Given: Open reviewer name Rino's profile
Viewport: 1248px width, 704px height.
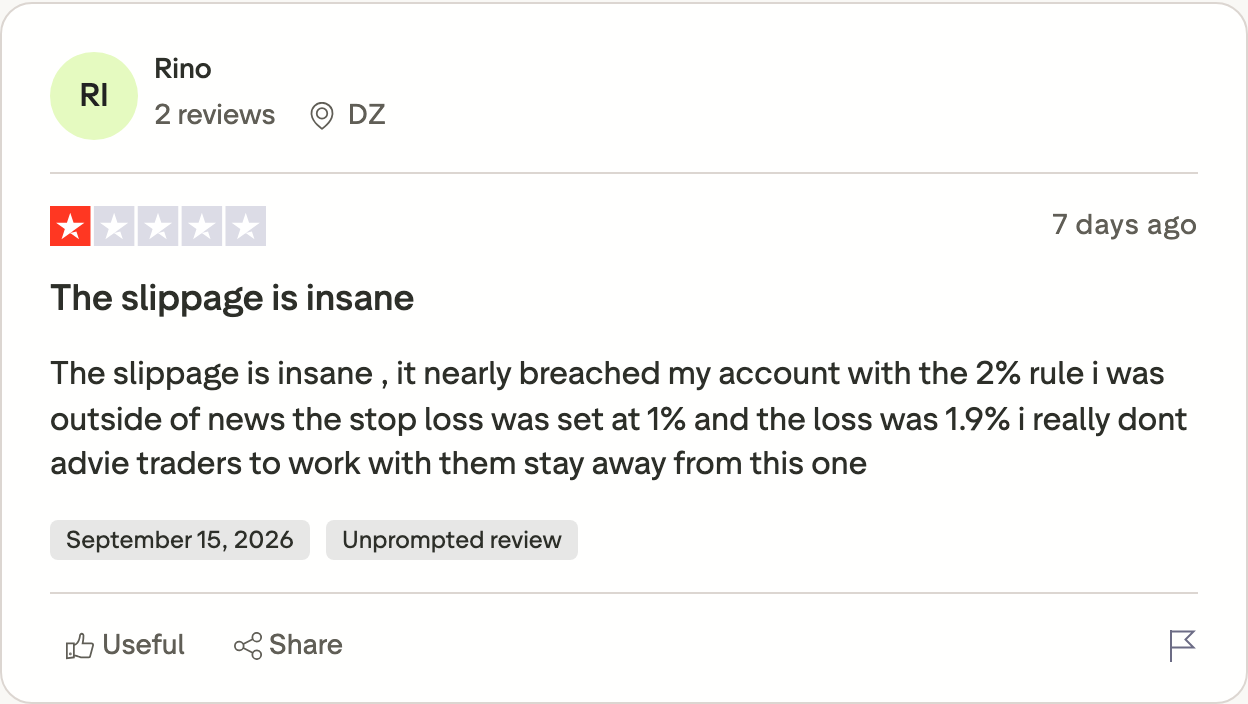Looking at the screenshot, I should pos(183,69).
